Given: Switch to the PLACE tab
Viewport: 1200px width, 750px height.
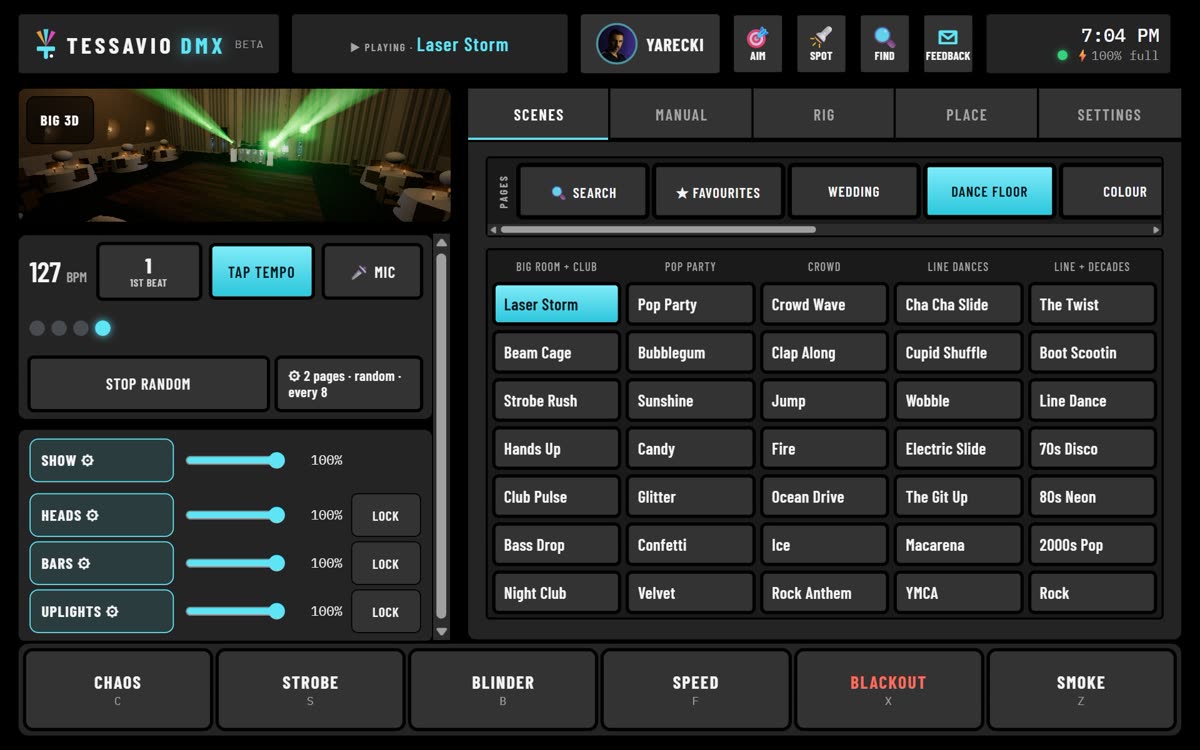Looking at the screenshot, I should click(966, 114).
